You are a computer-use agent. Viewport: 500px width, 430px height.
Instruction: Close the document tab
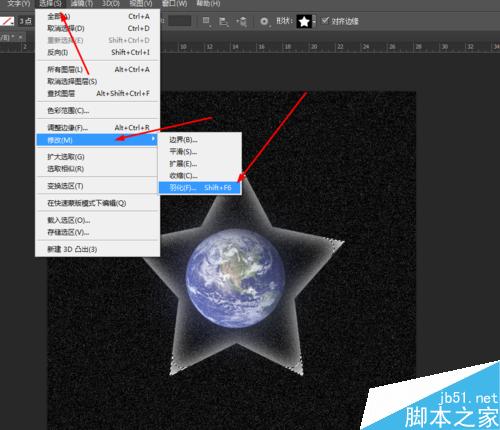(x=20, y=37)
